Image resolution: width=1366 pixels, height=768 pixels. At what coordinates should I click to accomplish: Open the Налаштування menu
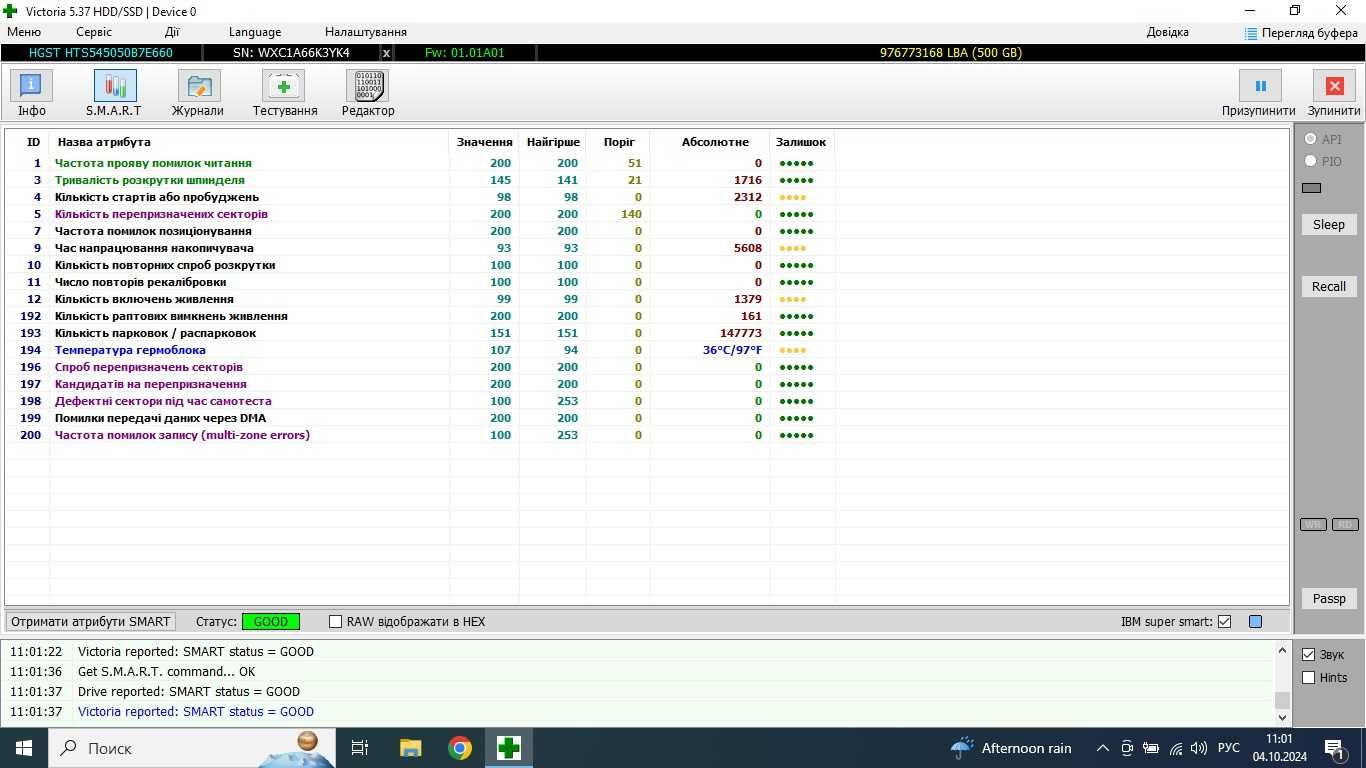pyautogui.click(x=366, y=32)
